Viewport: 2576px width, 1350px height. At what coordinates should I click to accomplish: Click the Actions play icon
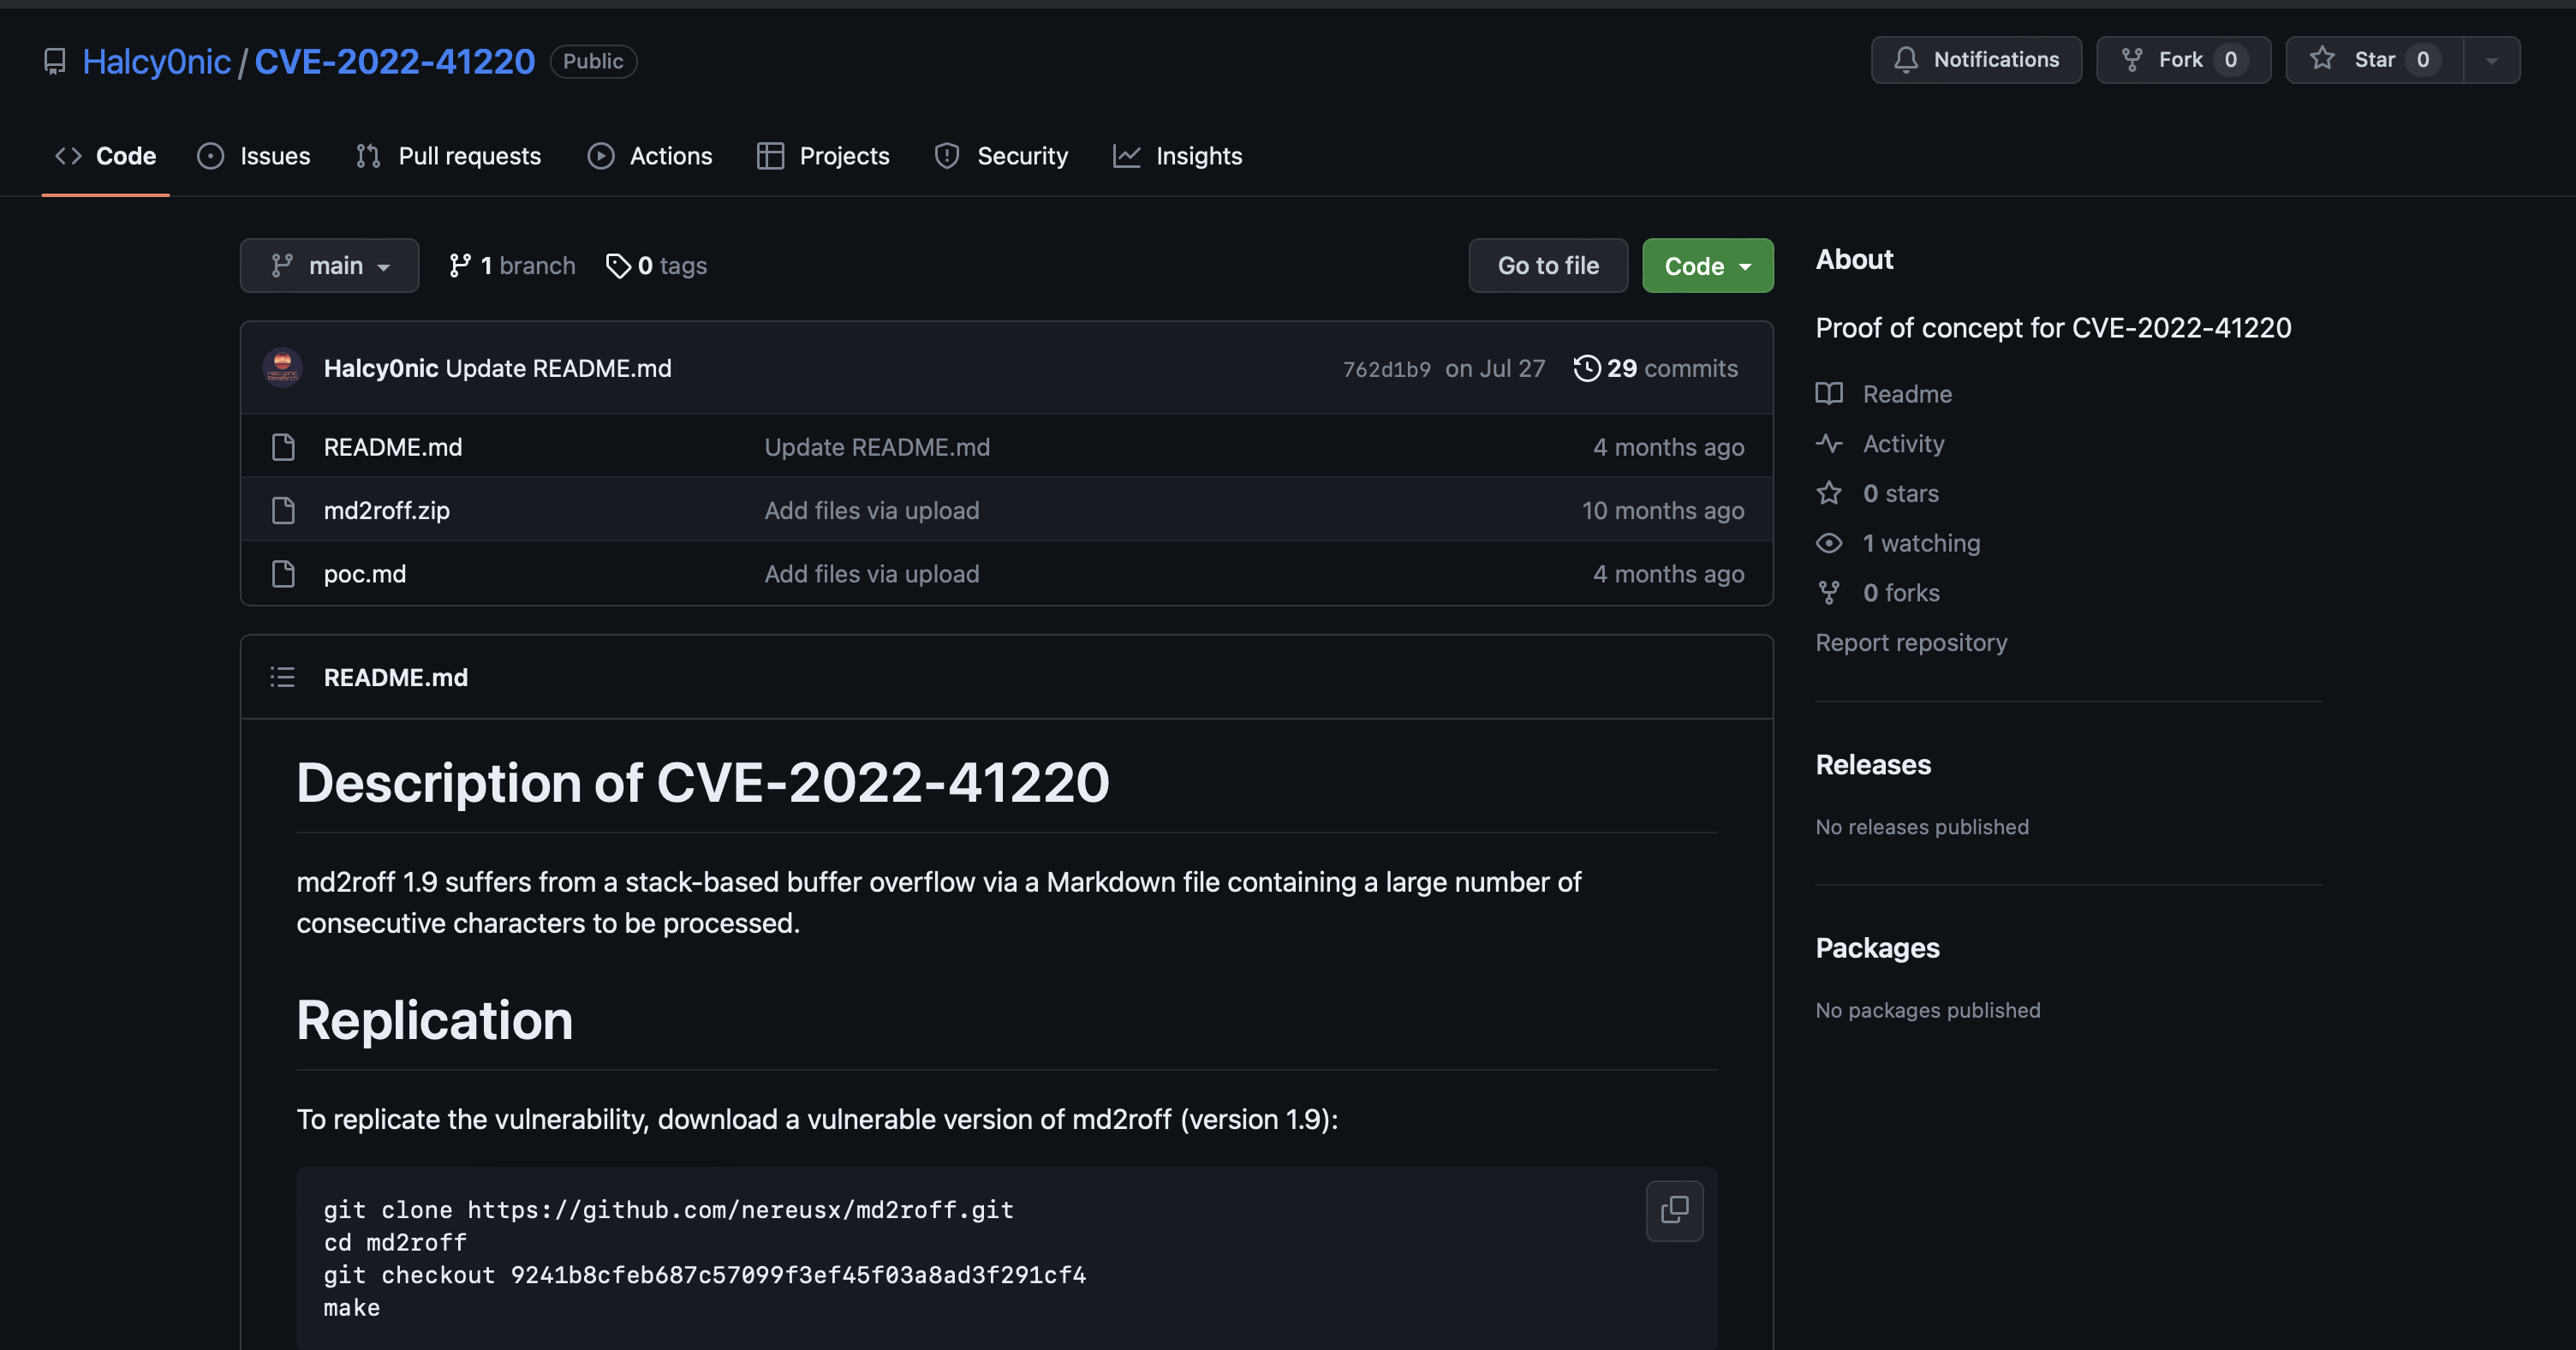click(600, 156)
